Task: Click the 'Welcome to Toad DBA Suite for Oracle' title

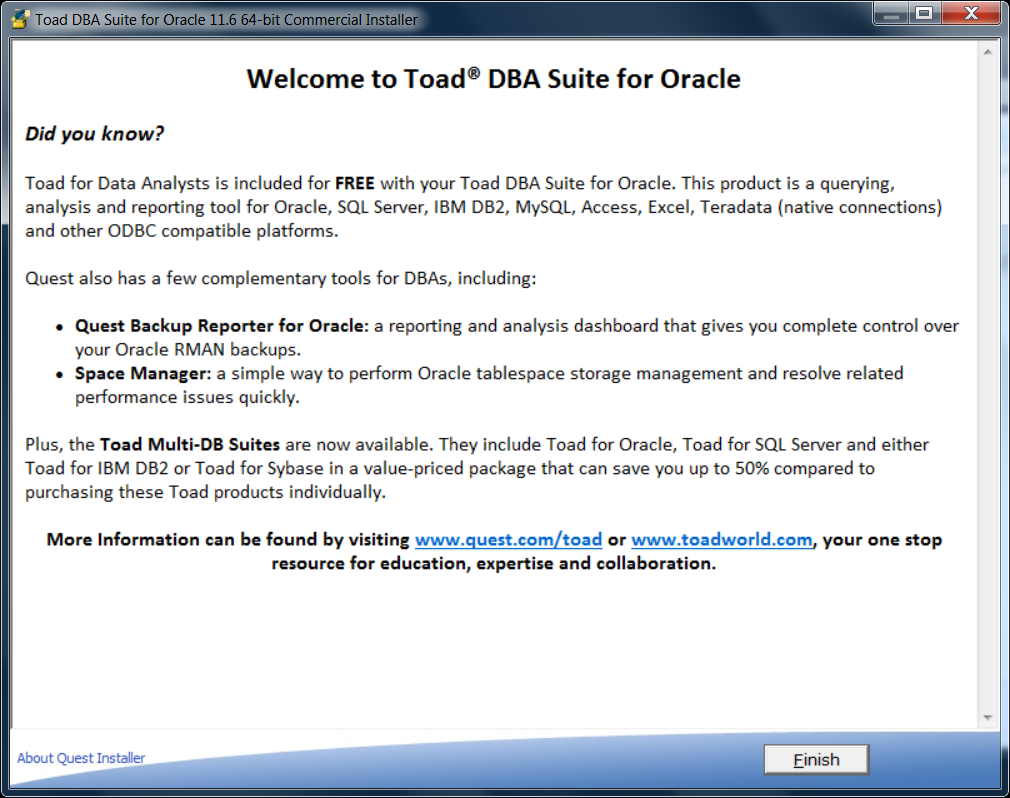Action: (493, 79)
